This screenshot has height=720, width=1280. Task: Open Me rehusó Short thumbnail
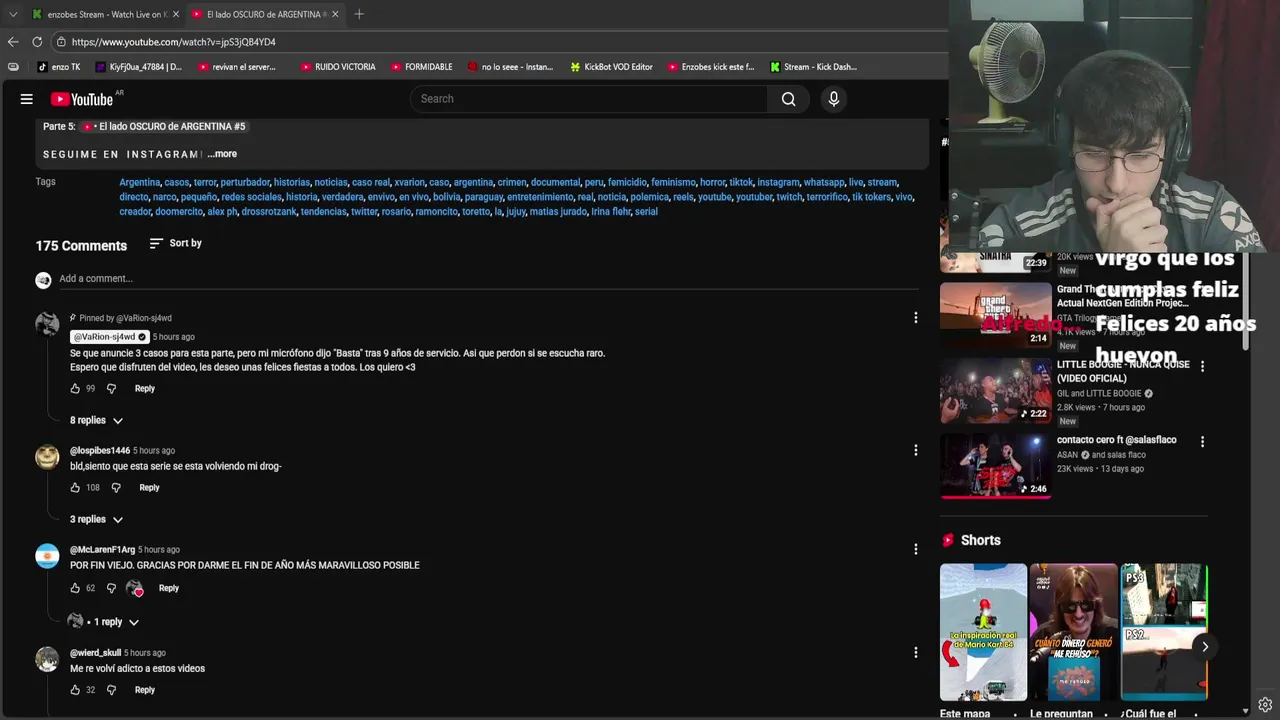pyautogui.click(x=1073, y=632)
